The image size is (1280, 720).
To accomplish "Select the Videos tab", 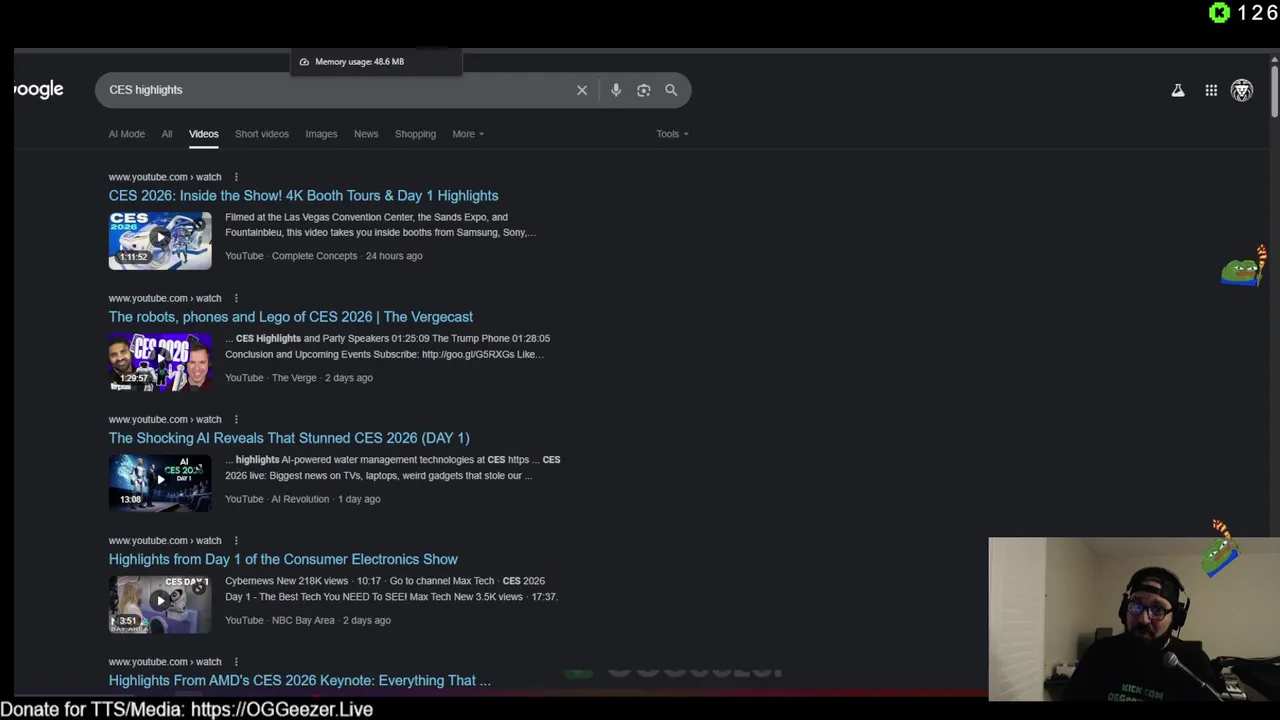I will [x=204, y=134].
